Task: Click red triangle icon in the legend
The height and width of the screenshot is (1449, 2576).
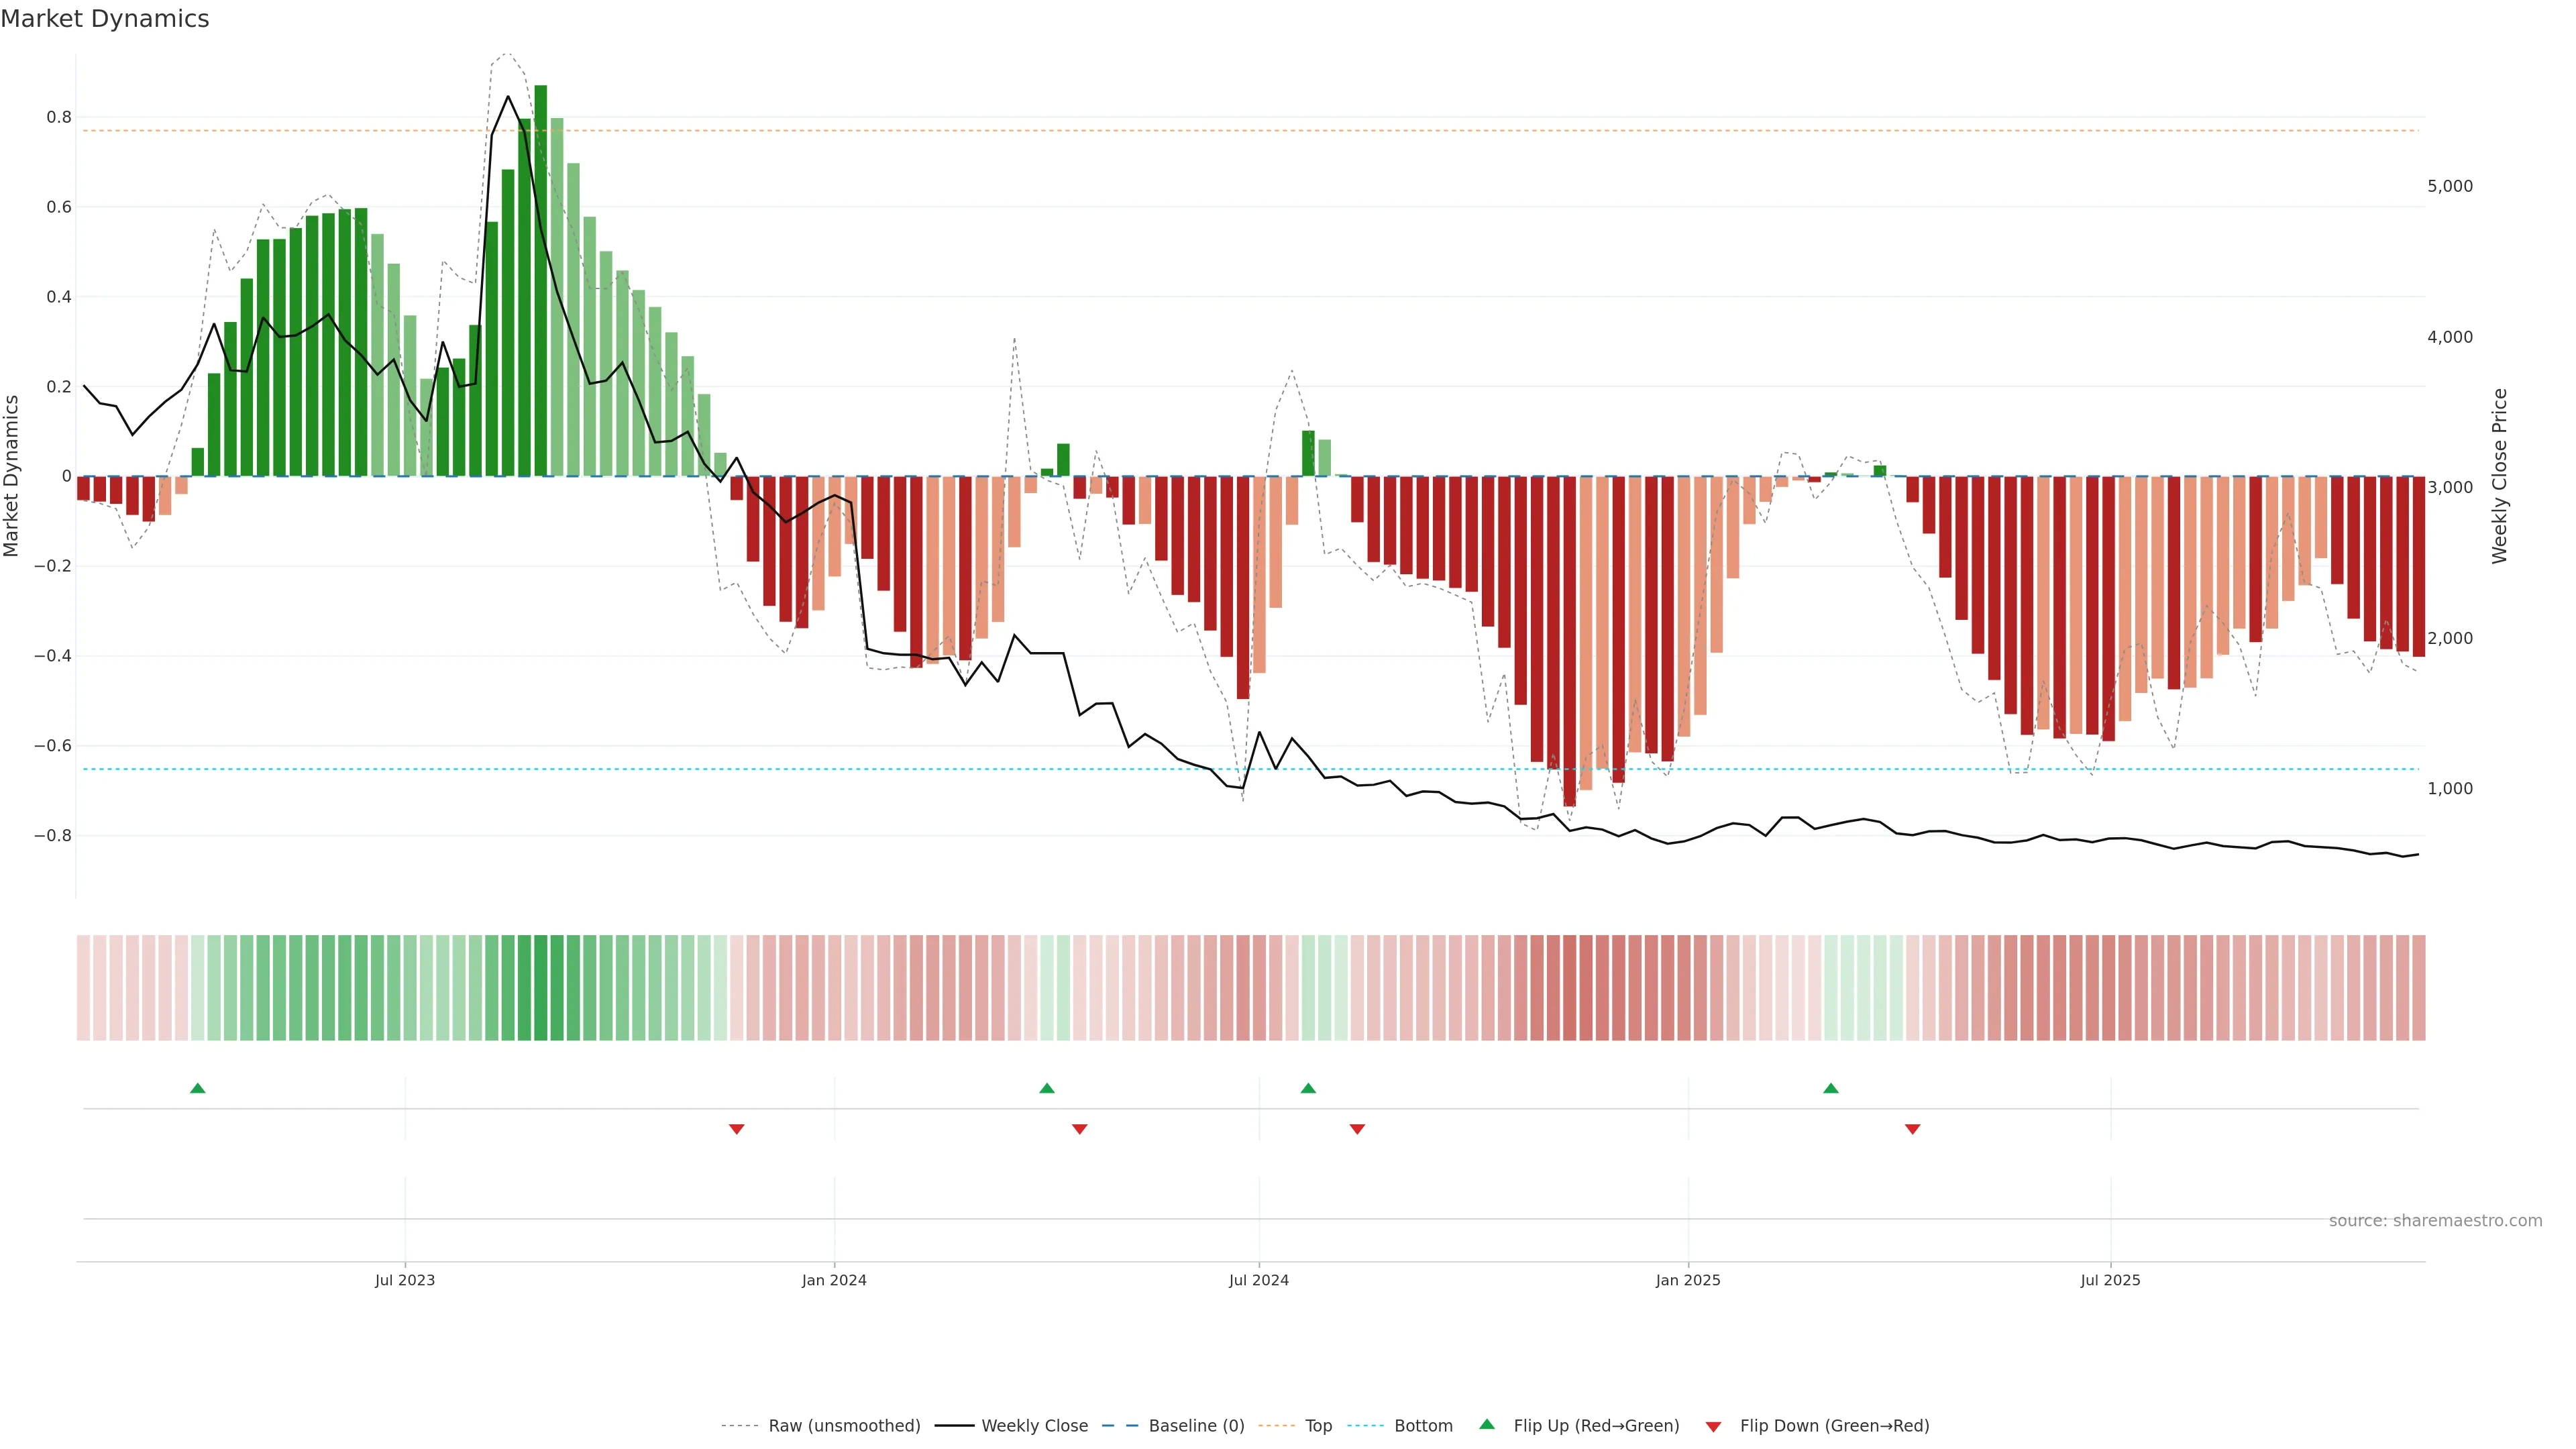Action: [x=1713, y=1426]
